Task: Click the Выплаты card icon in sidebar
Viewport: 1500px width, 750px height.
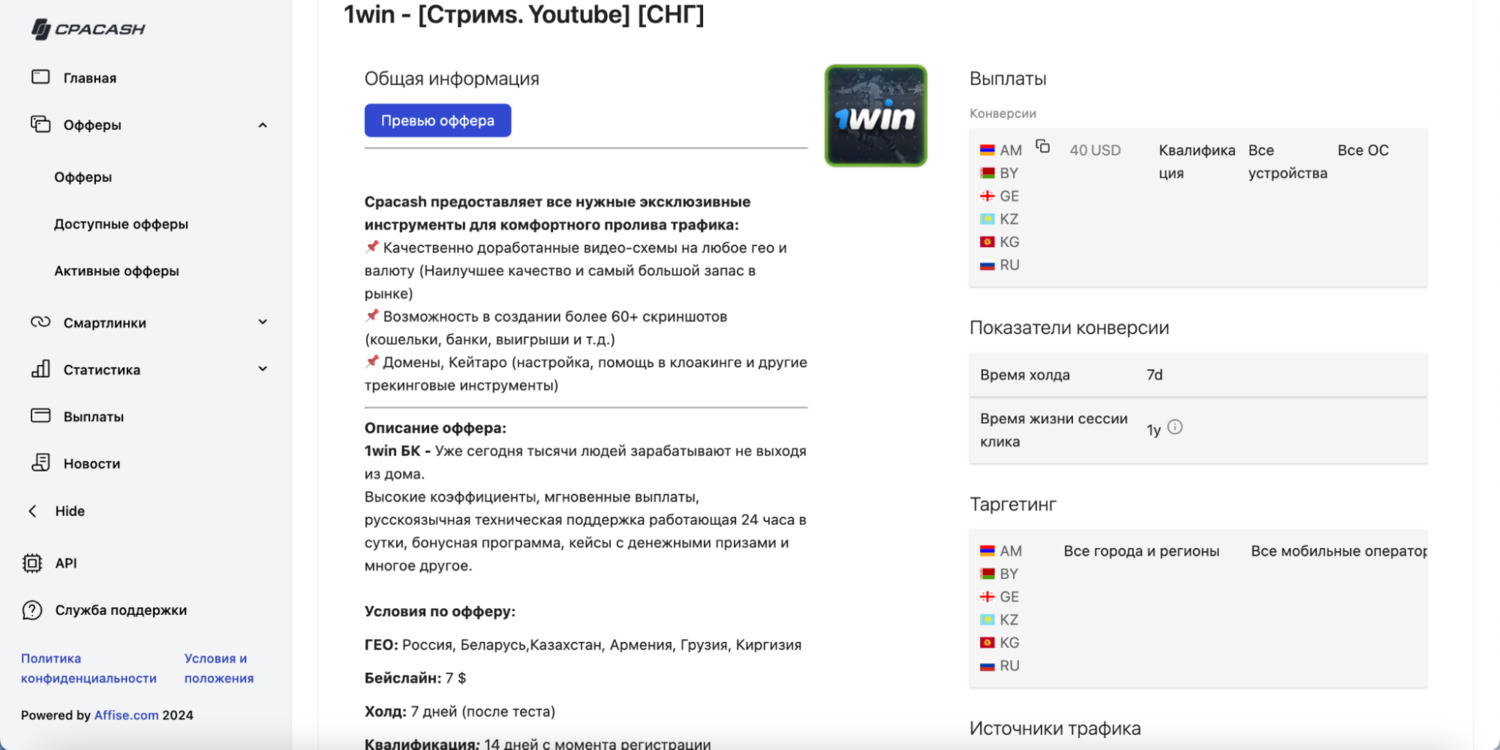Action: click(40, 416)
